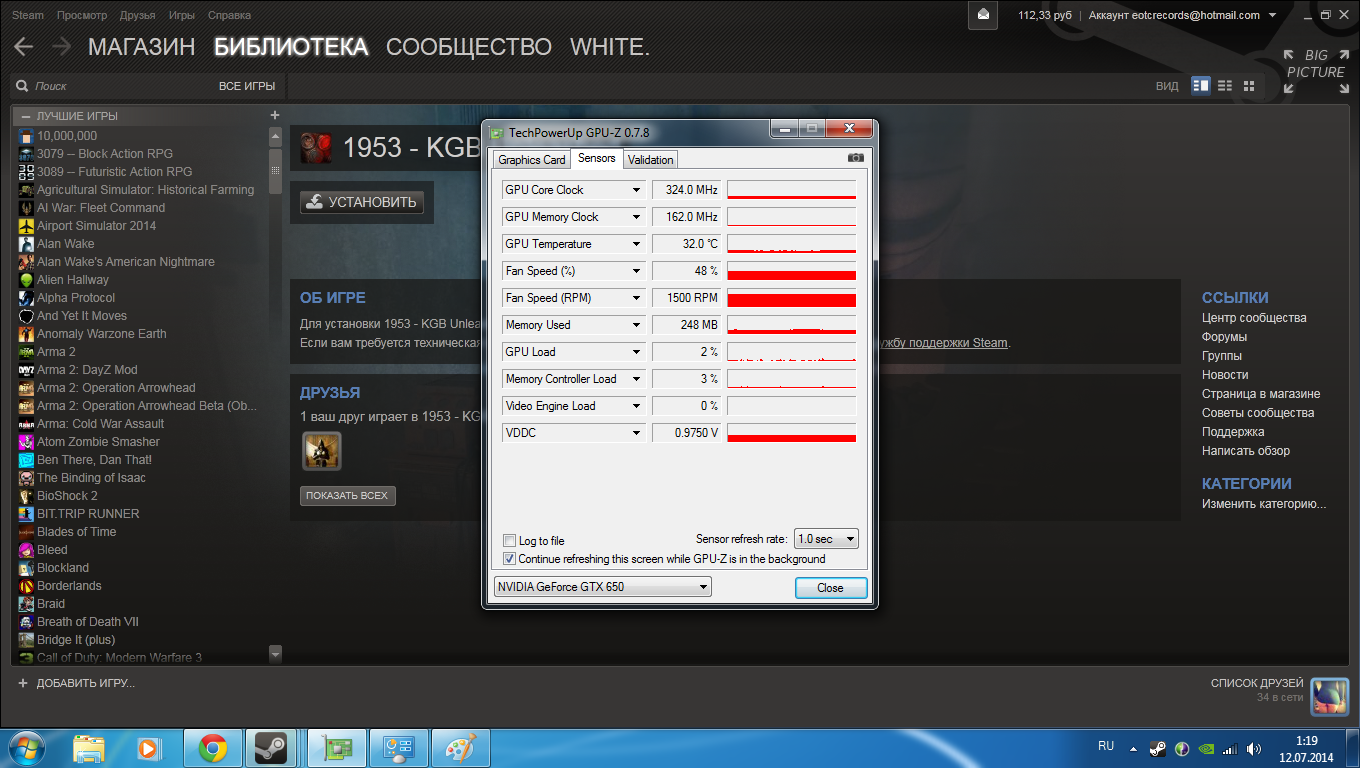Open GPU Memory Clock sensor dropdown

(x=636, y=217)
